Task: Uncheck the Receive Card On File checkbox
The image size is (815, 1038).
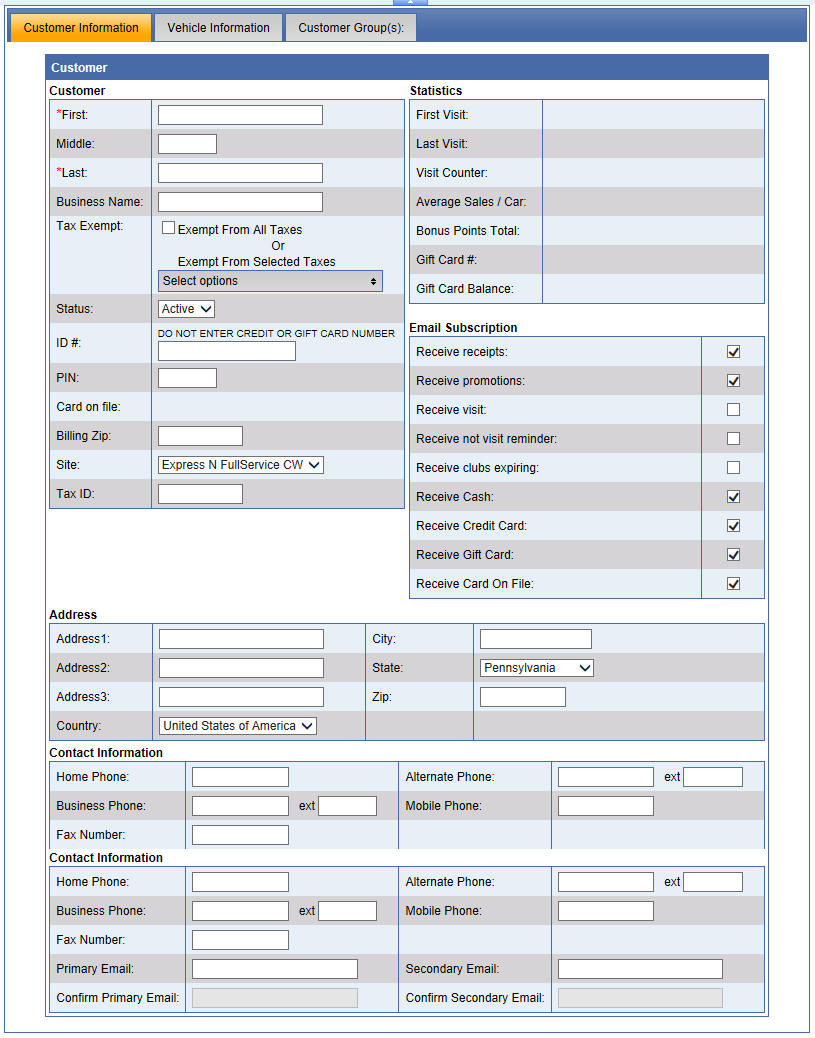Action: [733, 583]
